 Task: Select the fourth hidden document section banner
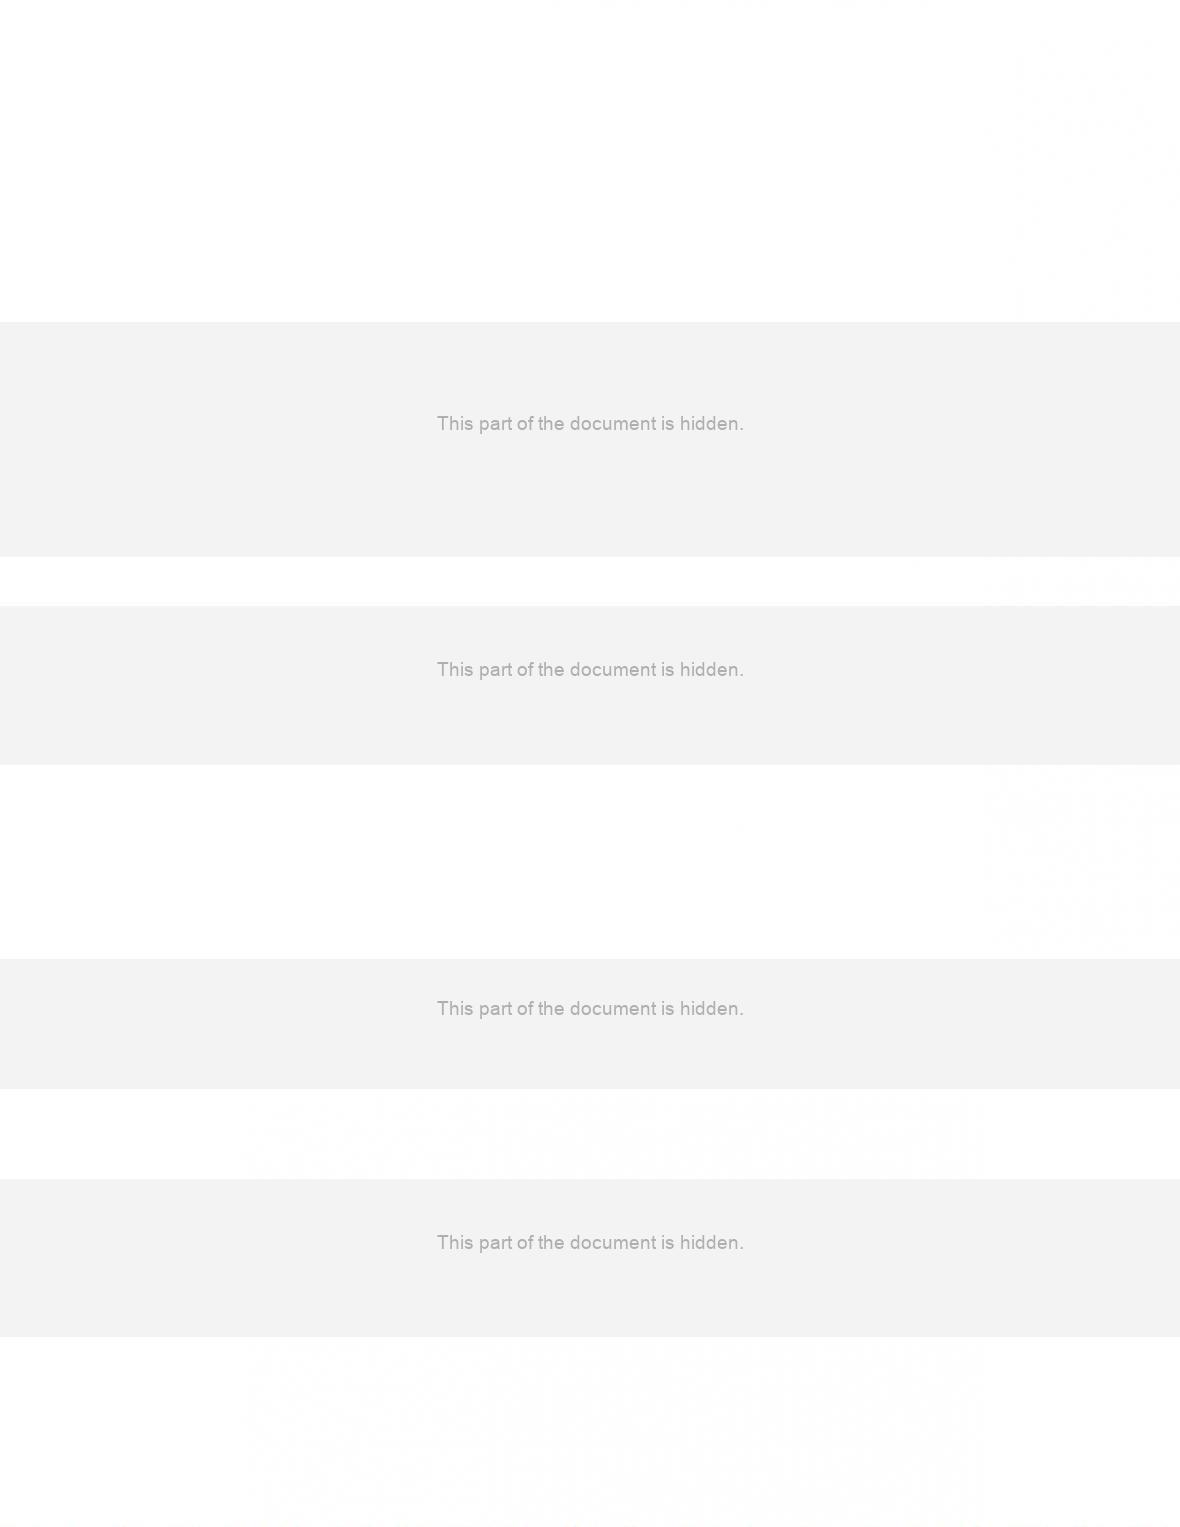click(x=590, y=1258)
